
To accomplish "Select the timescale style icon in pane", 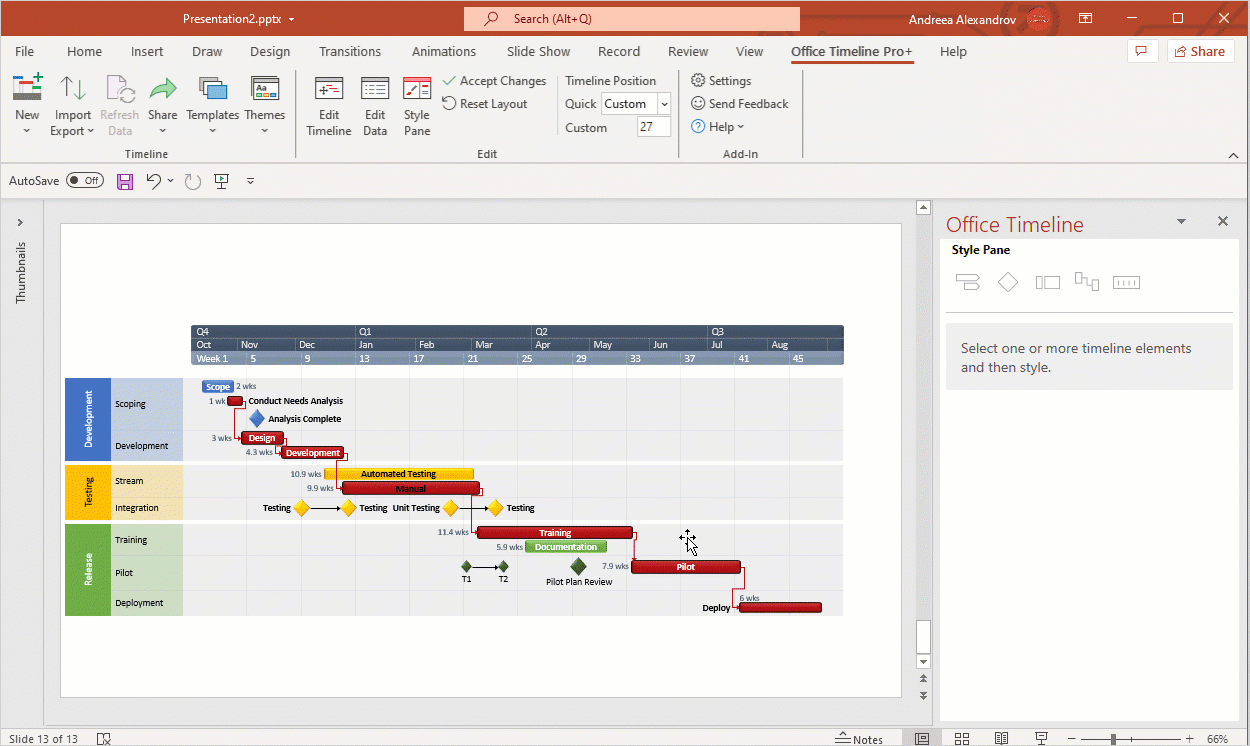I will [x=1126, y=283].
